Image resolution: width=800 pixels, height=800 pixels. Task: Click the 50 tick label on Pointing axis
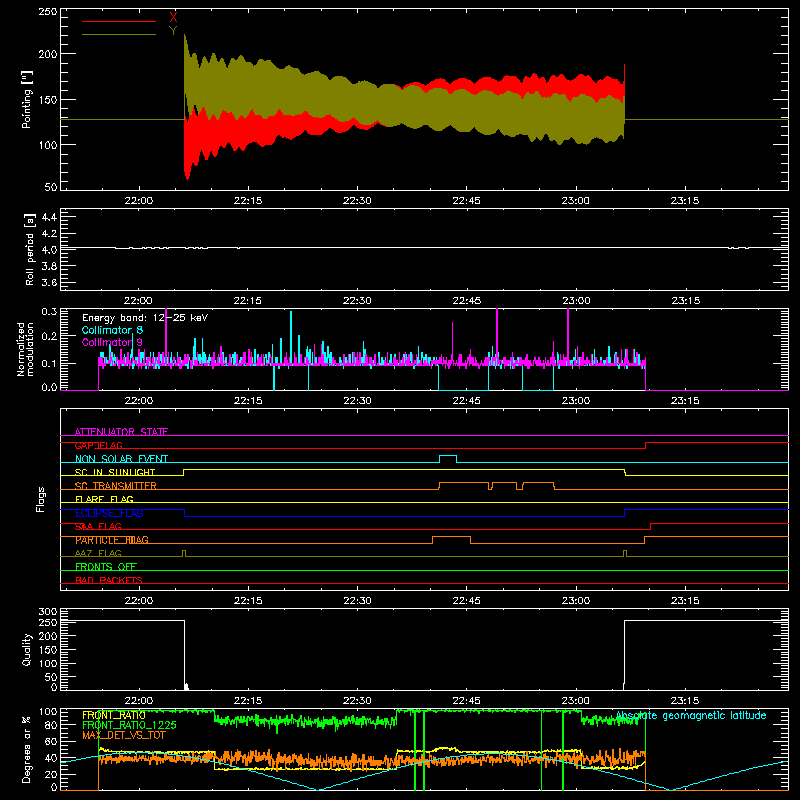click(x=51, y=187)
